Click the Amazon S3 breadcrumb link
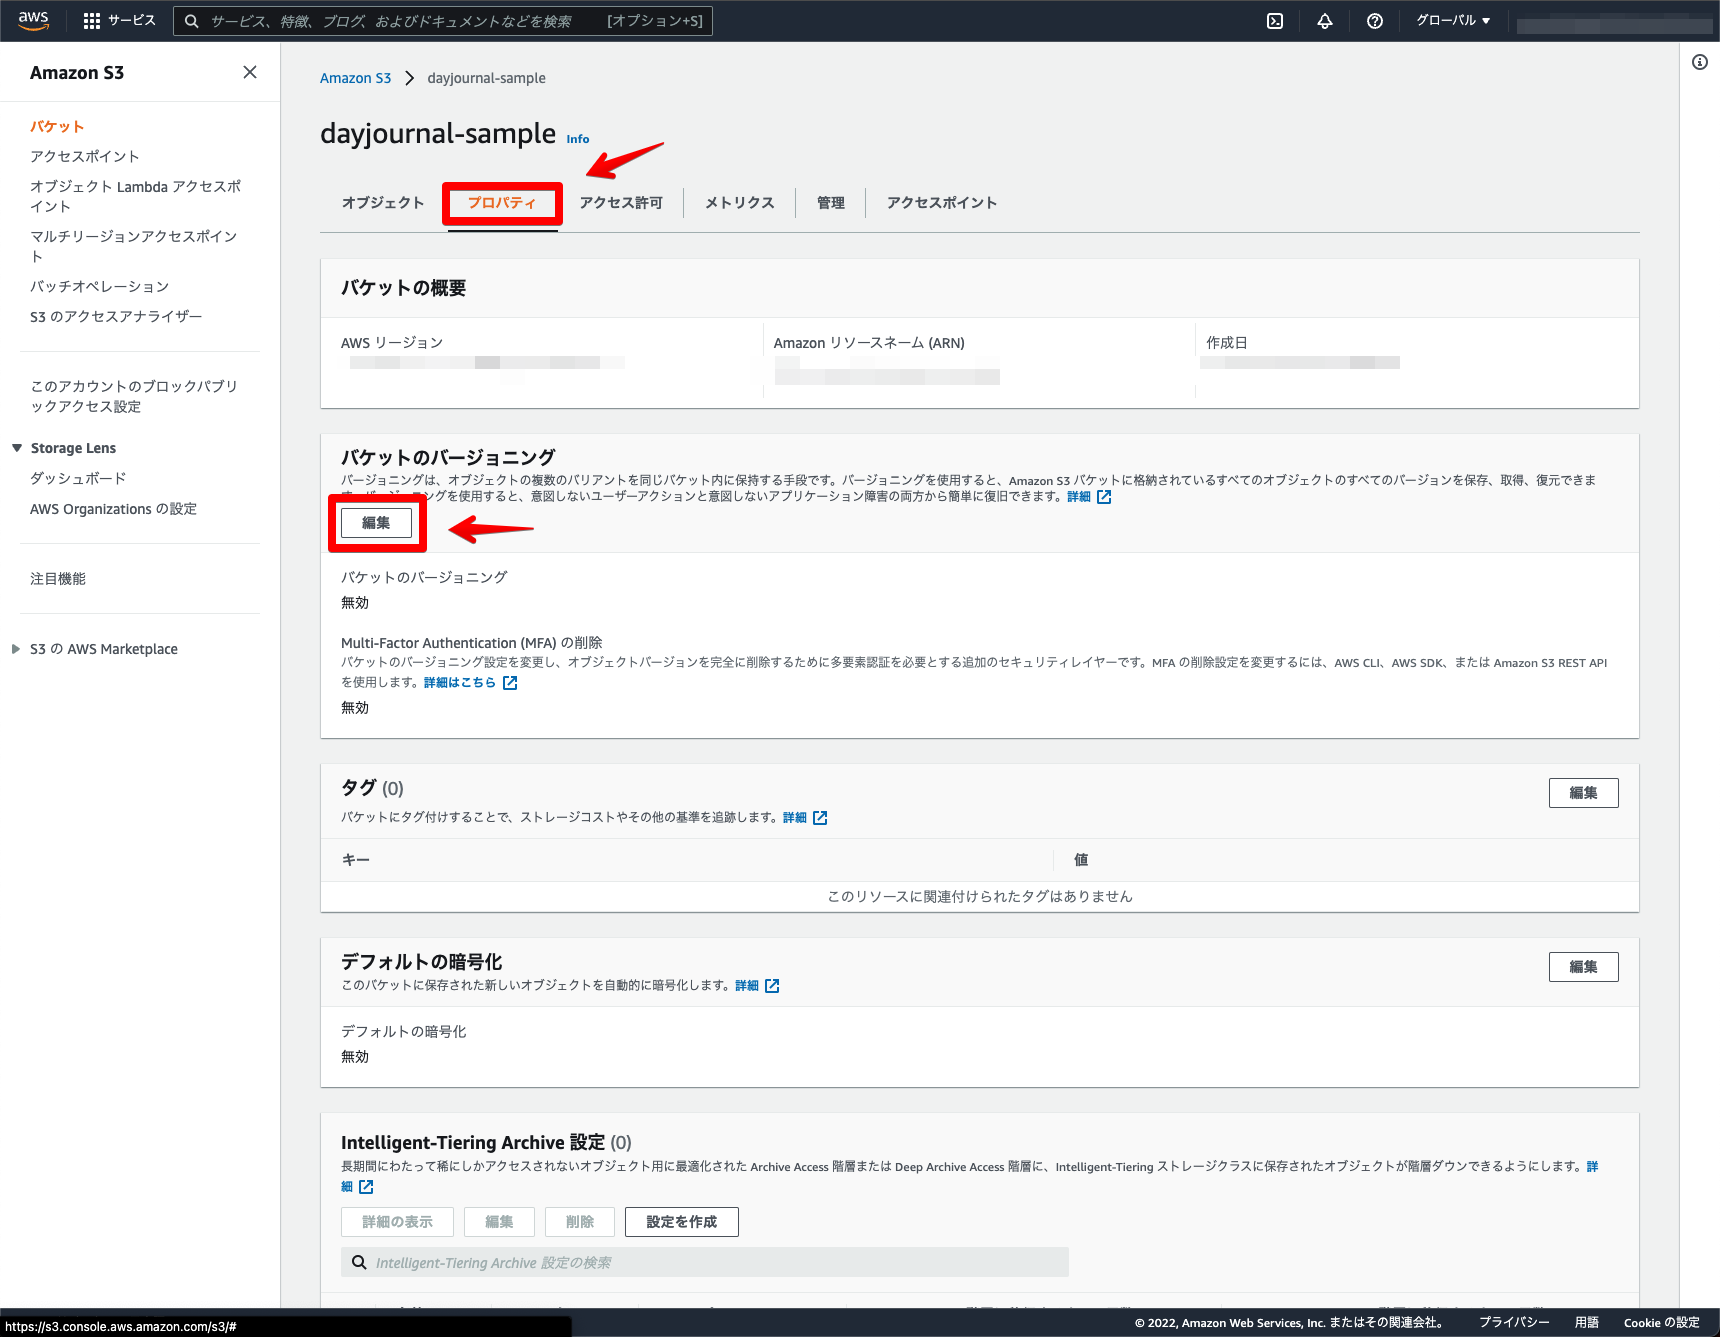 point(355,78)
